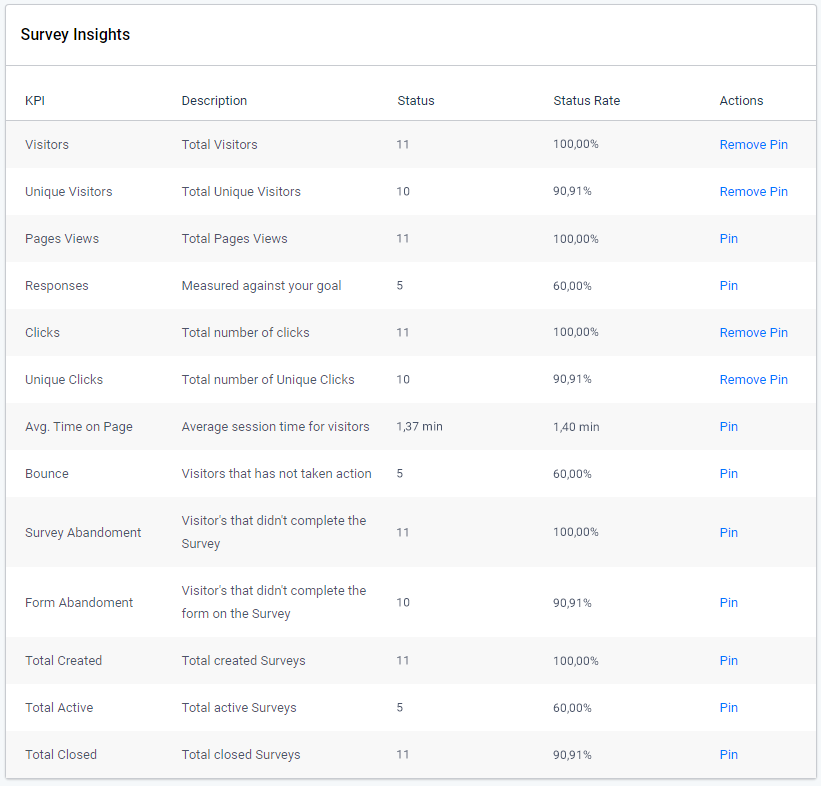Pin the Pages Views KPI

click(x=728, y=238)
